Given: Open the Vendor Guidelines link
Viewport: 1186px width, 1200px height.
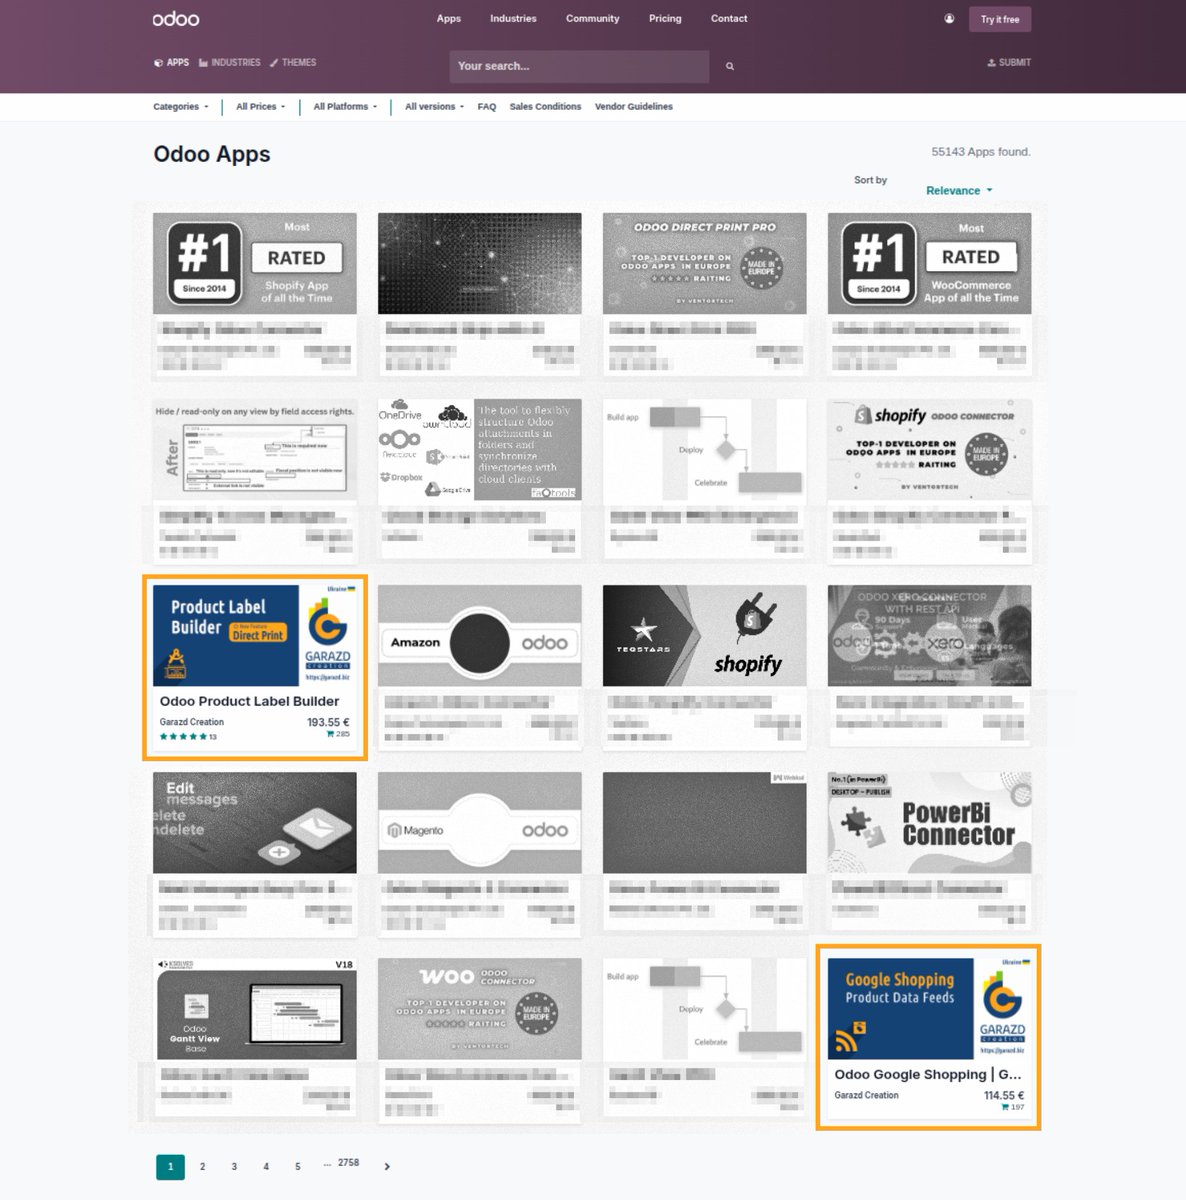Looking at the screenshot, I should pos(634,106).
